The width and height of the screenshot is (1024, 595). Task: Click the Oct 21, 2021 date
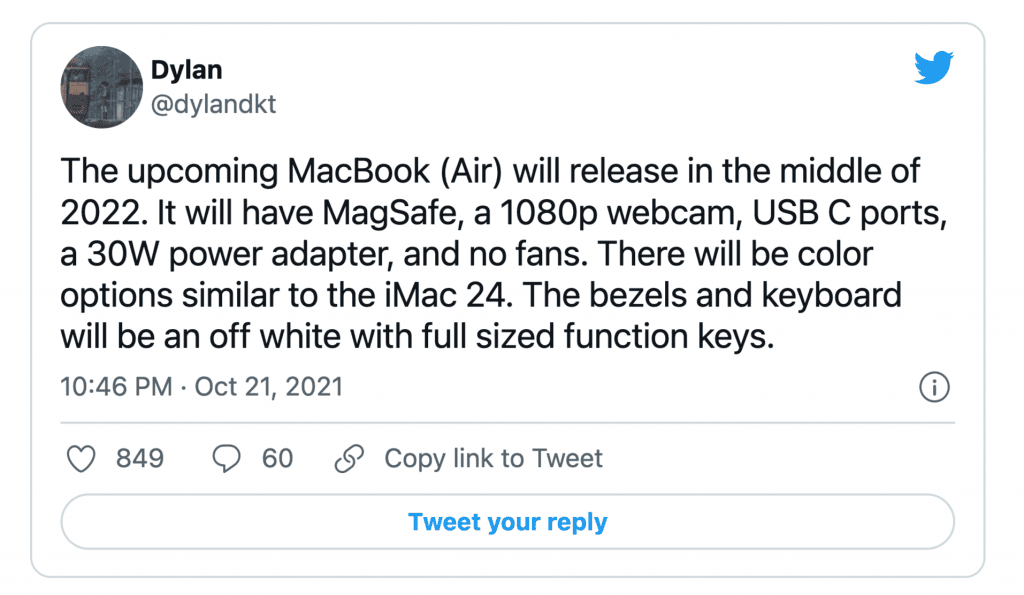(x=268, y=387)
